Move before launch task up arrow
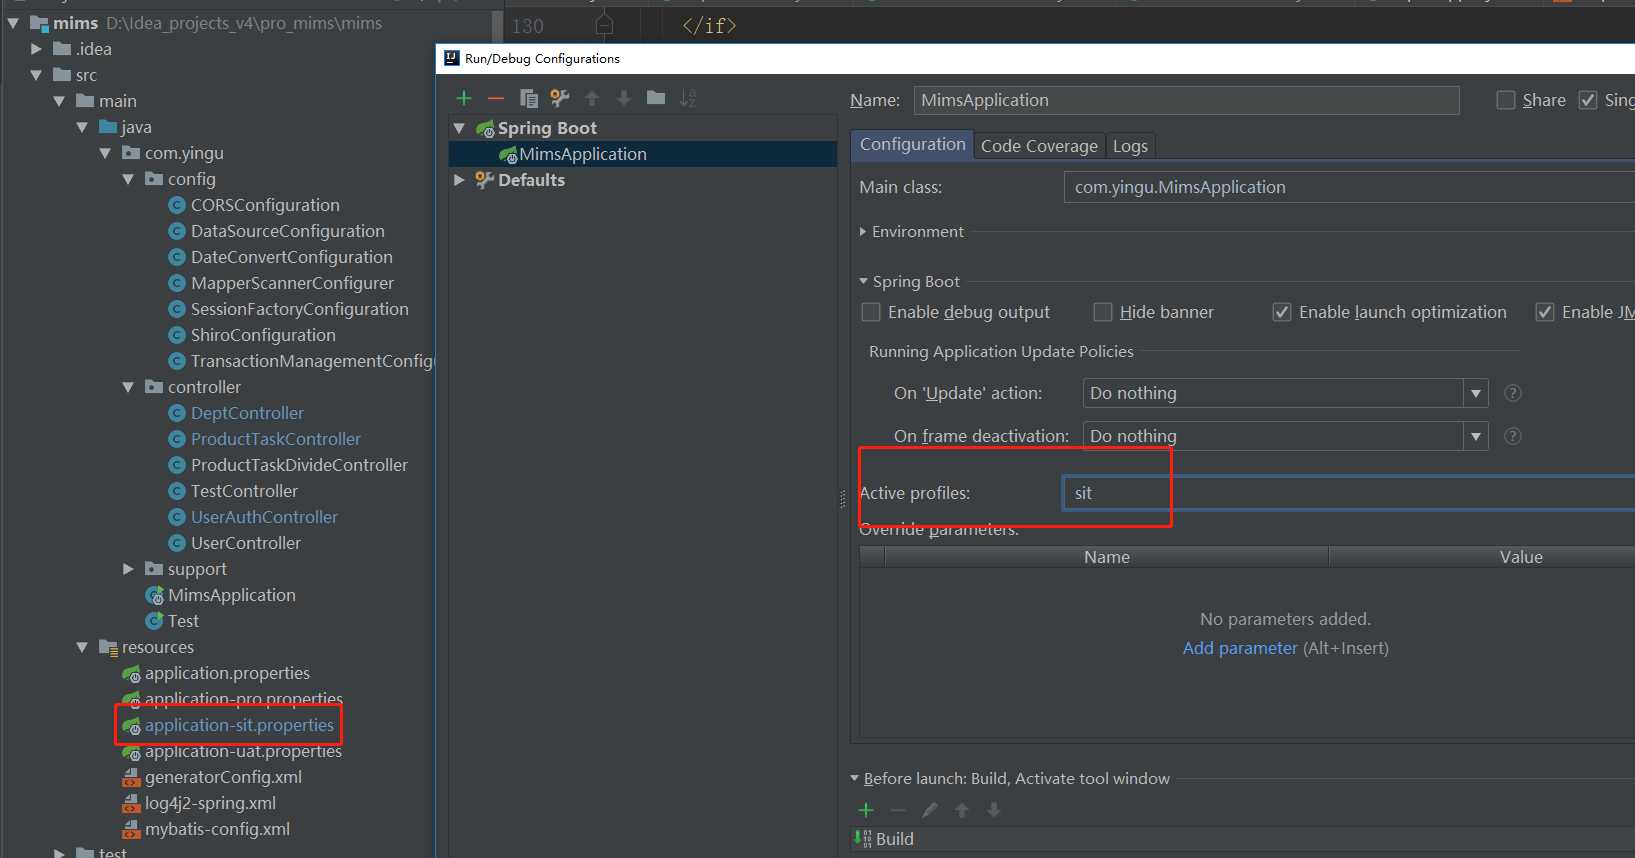The width and height of the screenshot is (1635, 858). point(962,810)
